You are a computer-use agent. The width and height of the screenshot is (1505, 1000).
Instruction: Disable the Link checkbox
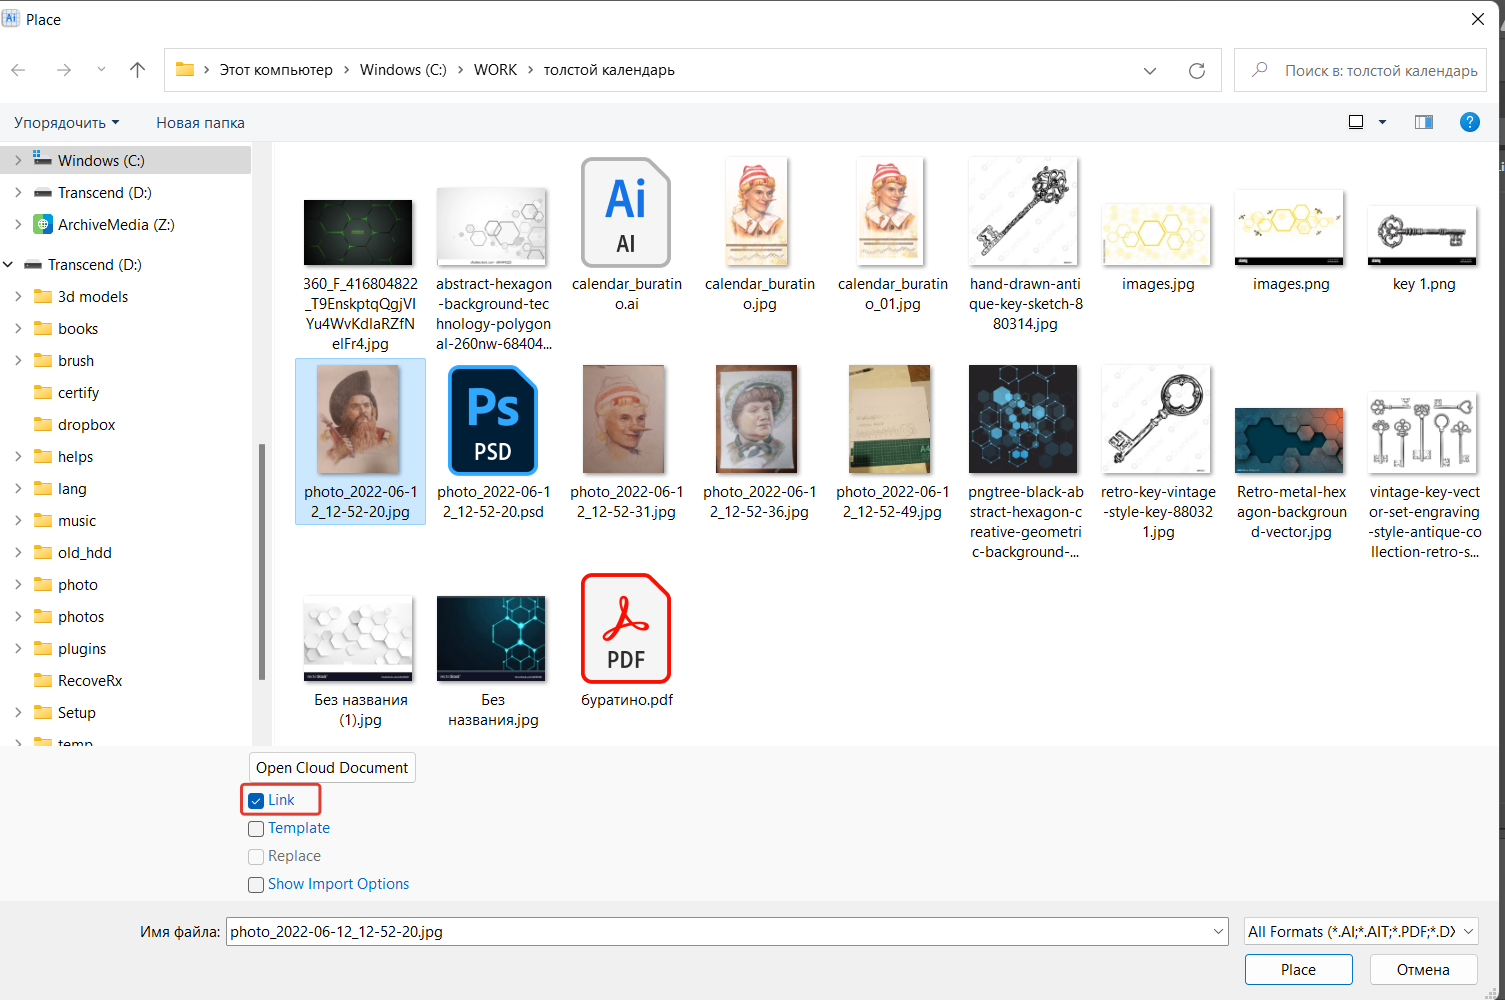pyautogui.click(x=256, y=799)
